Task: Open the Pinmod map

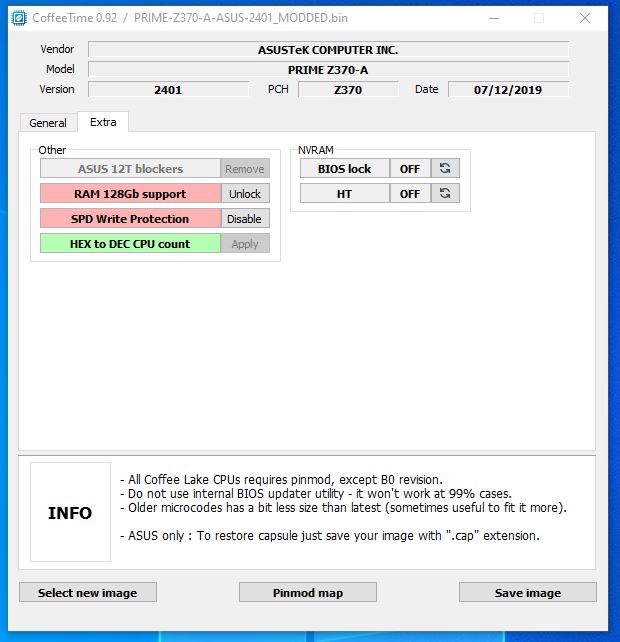Action: click(x=308, y=592)
